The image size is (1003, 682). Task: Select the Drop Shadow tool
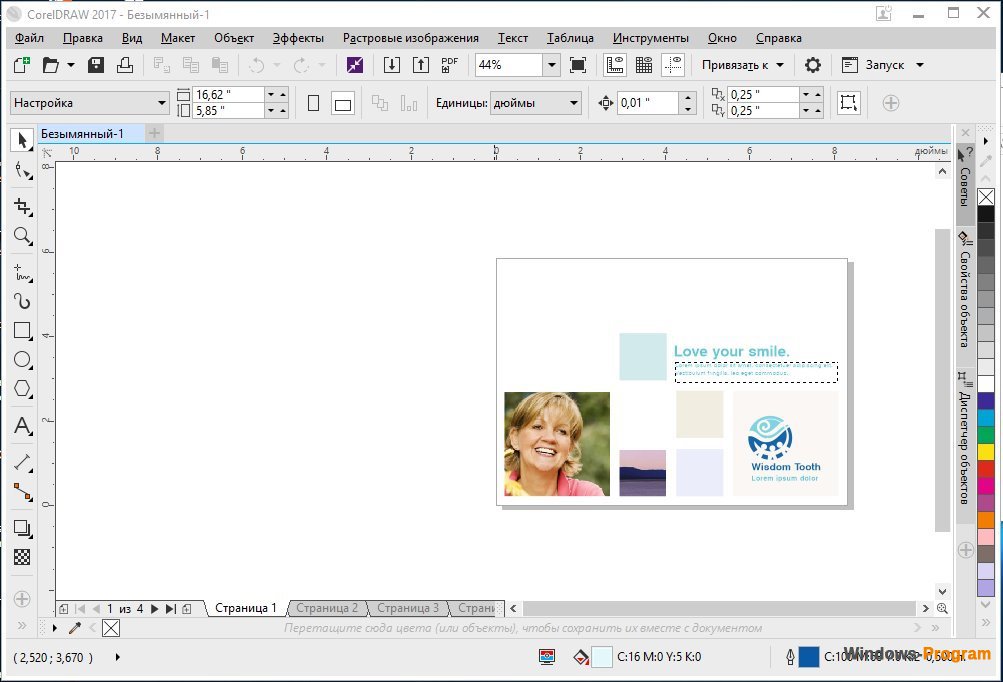pos(22,528)
